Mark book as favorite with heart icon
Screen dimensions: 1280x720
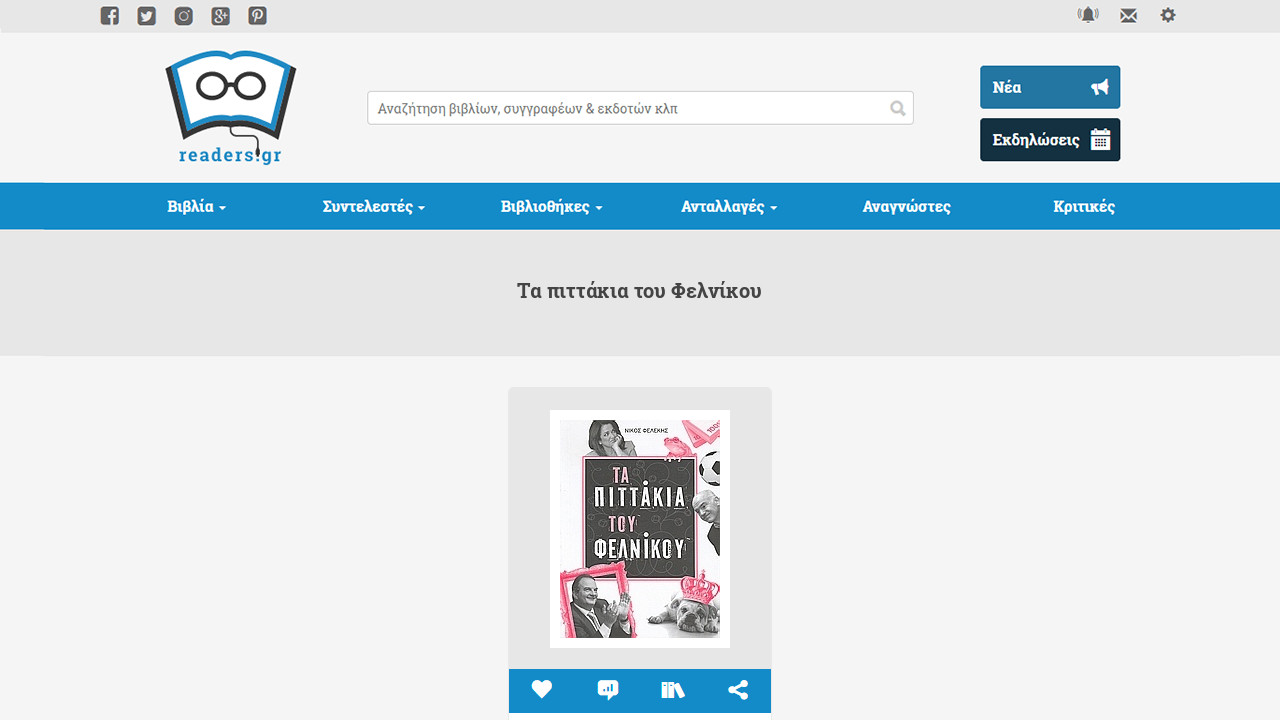click(x=542, y=690)
